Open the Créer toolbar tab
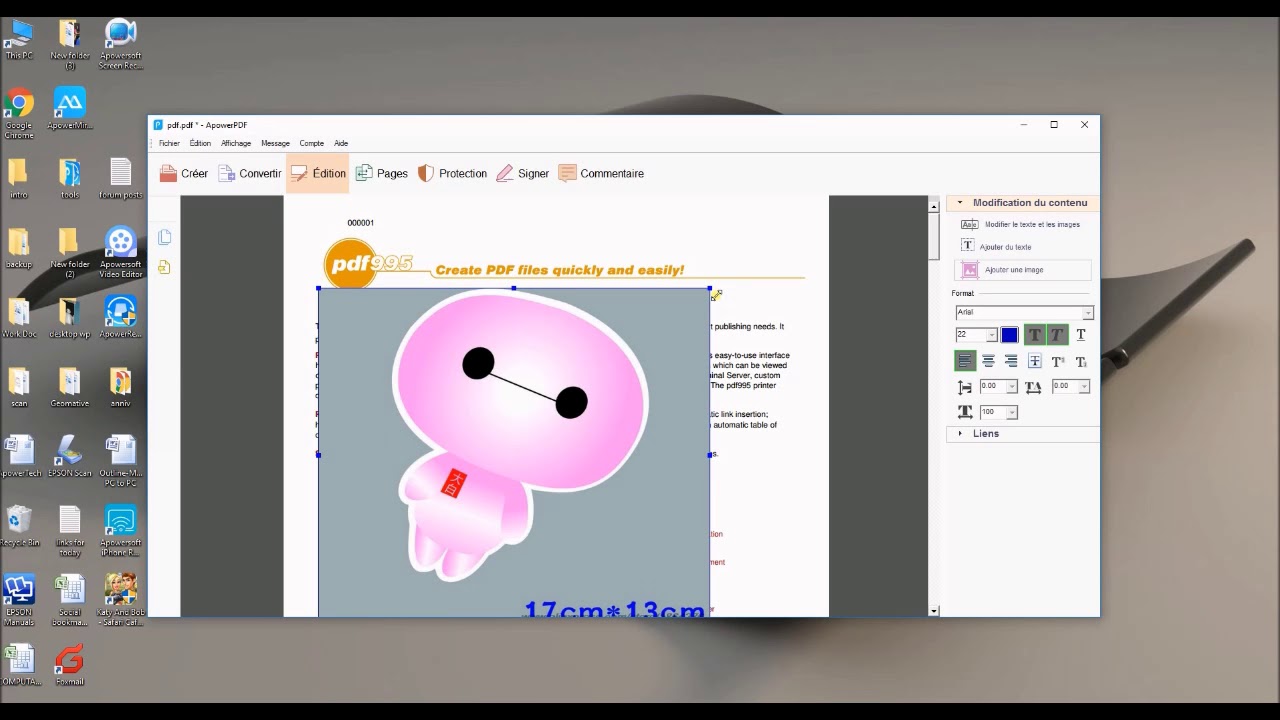Screen dimensions: 1280x720 tap(183, 173)
